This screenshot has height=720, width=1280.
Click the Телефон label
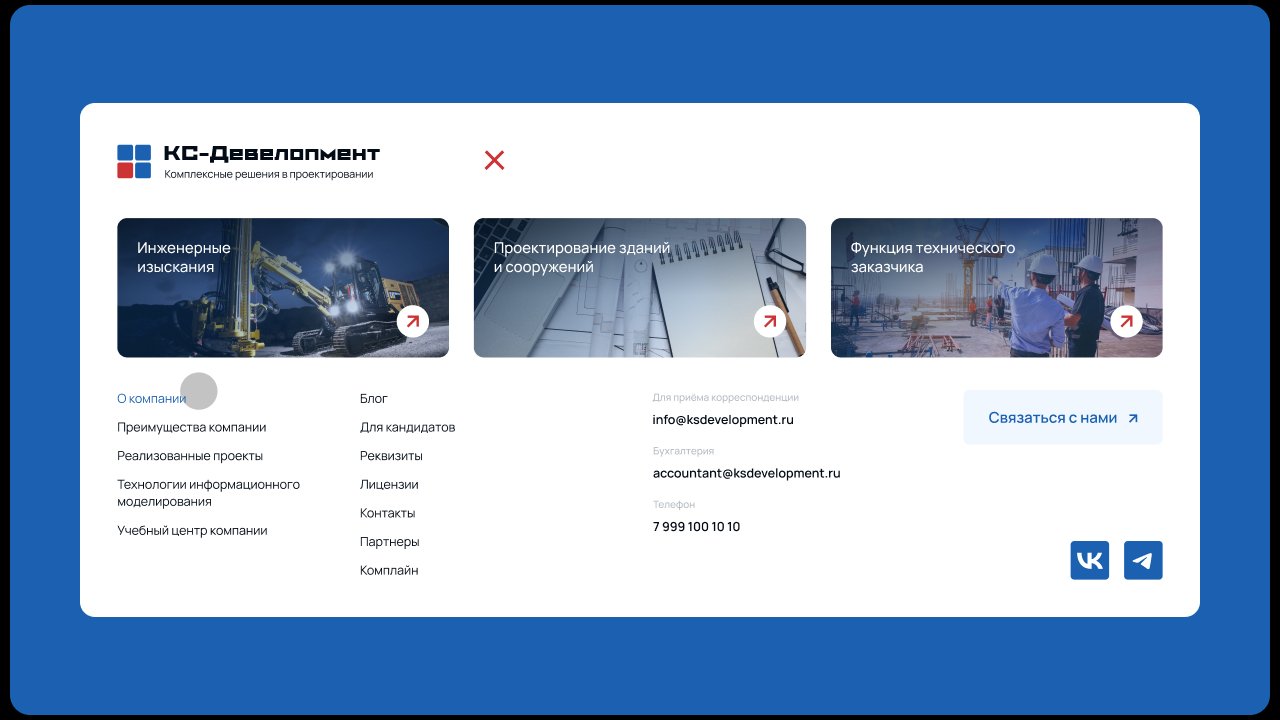point(674,505)
